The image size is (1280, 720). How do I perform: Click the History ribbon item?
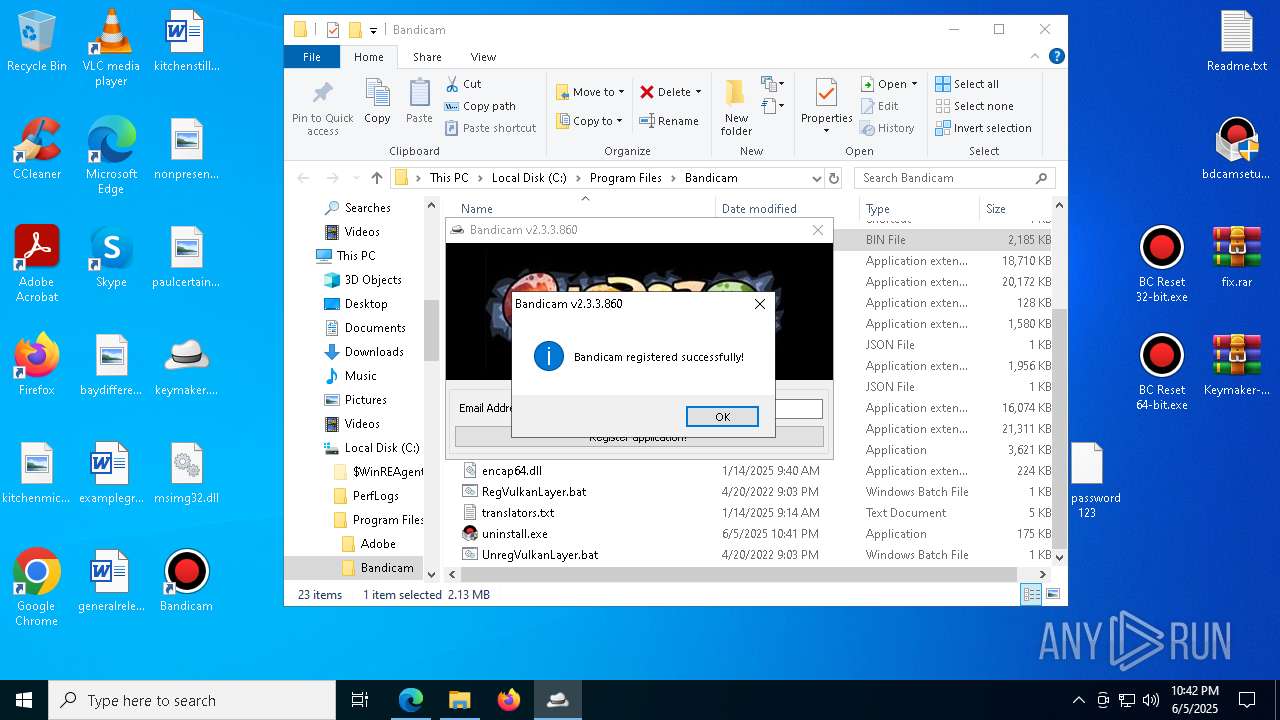pyautogui.click(x=888, y=128)
